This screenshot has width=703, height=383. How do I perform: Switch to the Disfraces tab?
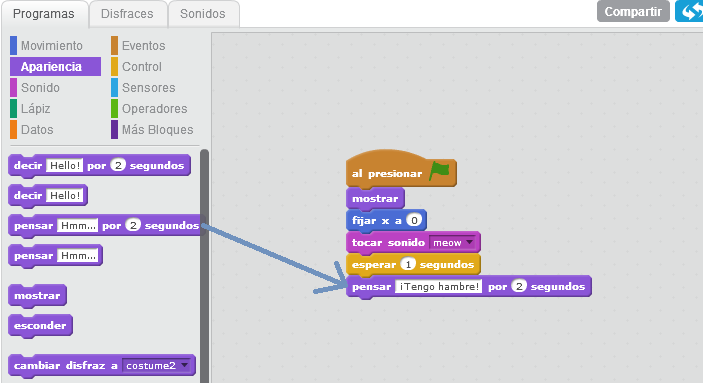click(x=127, y=14)
